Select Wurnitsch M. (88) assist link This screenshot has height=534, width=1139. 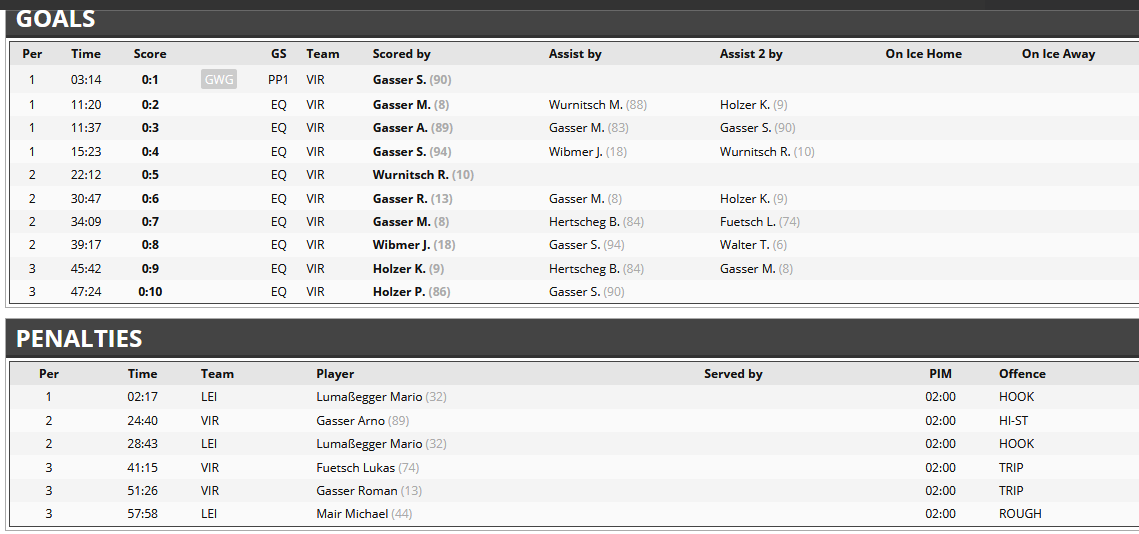[598, 105]
